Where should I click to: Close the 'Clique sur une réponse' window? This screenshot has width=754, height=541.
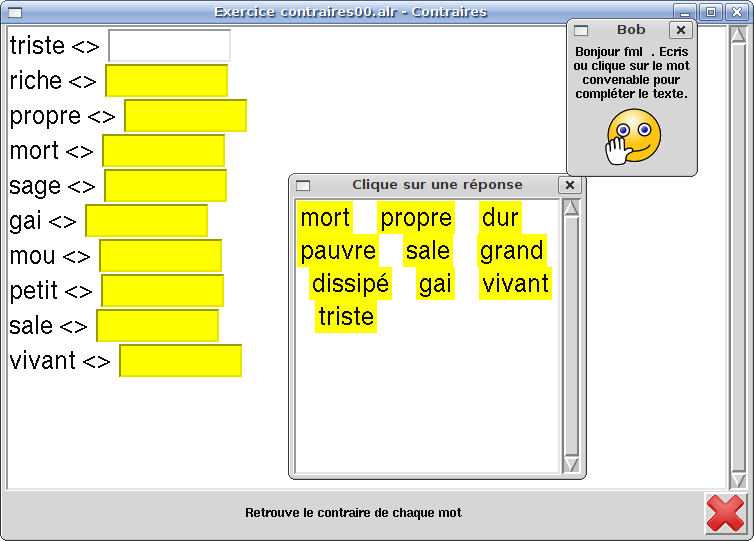(x=570, y=185)
